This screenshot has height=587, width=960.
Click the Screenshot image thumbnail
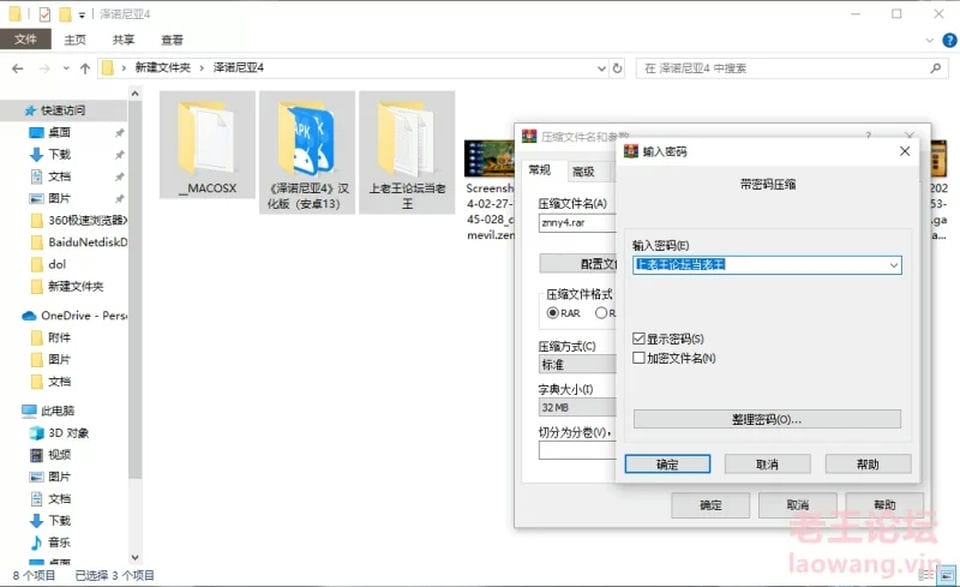point(489,159)
